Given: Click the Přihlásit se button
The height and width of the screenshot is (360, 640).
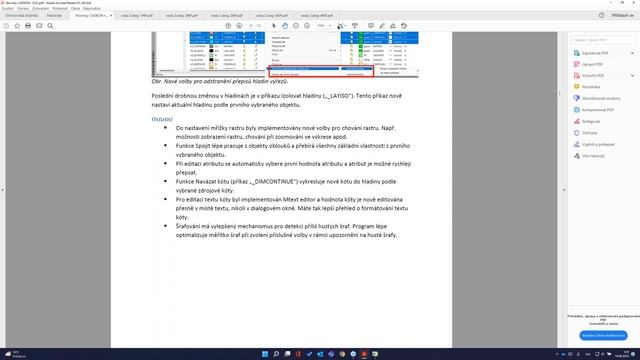Looking at the screenshot, I should click(622, 16).
